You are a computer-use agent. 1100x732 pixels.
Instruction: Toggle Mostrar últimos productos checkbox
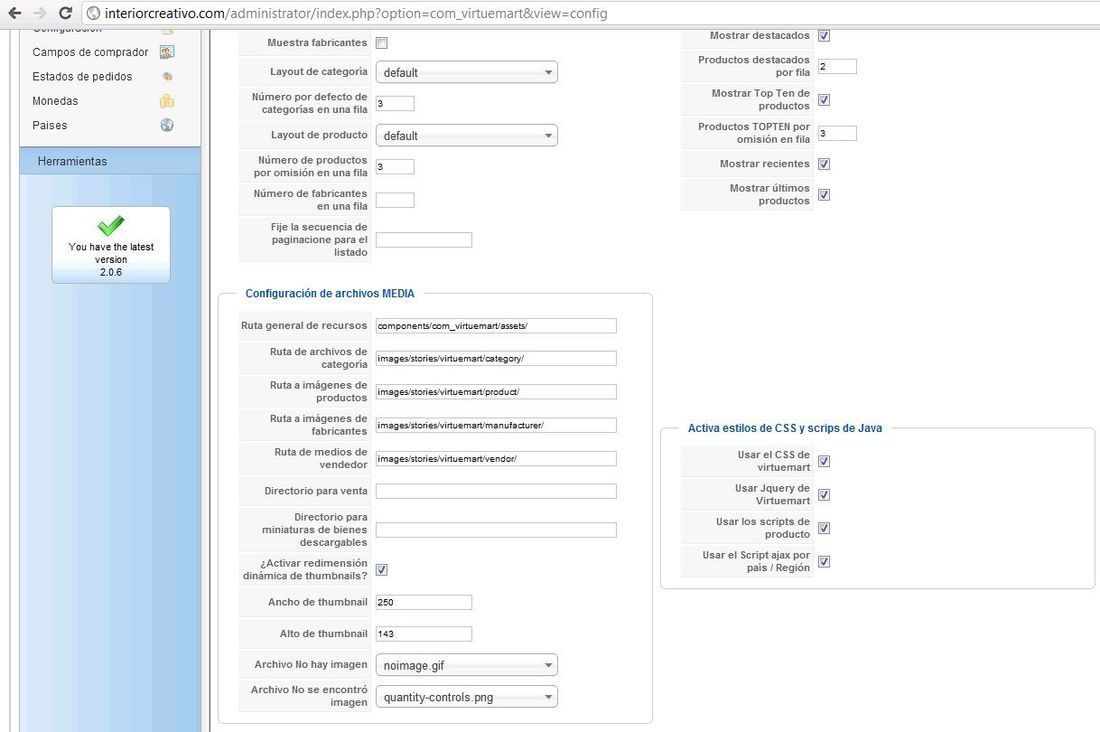coord(824,194)
